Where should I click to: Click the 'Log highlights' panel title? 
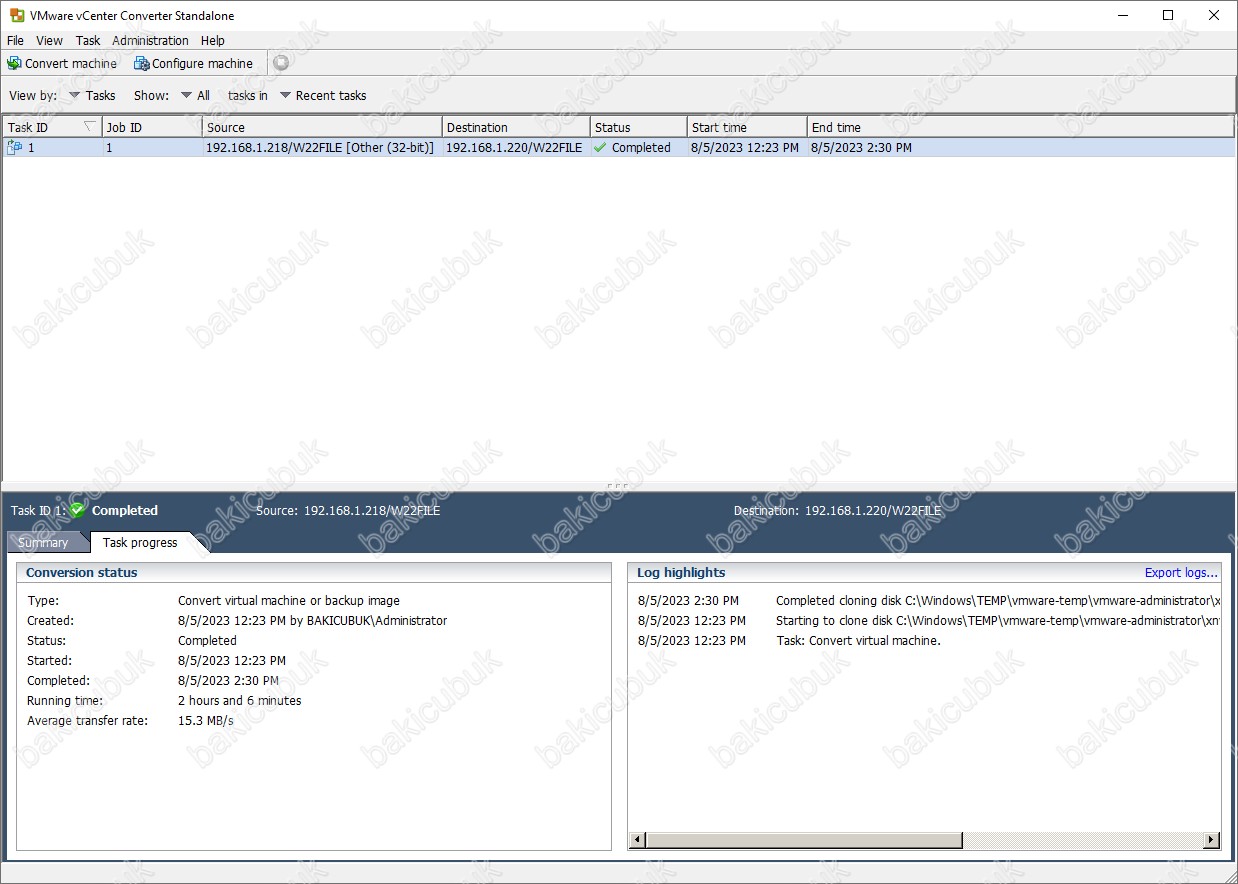[681, 572]
